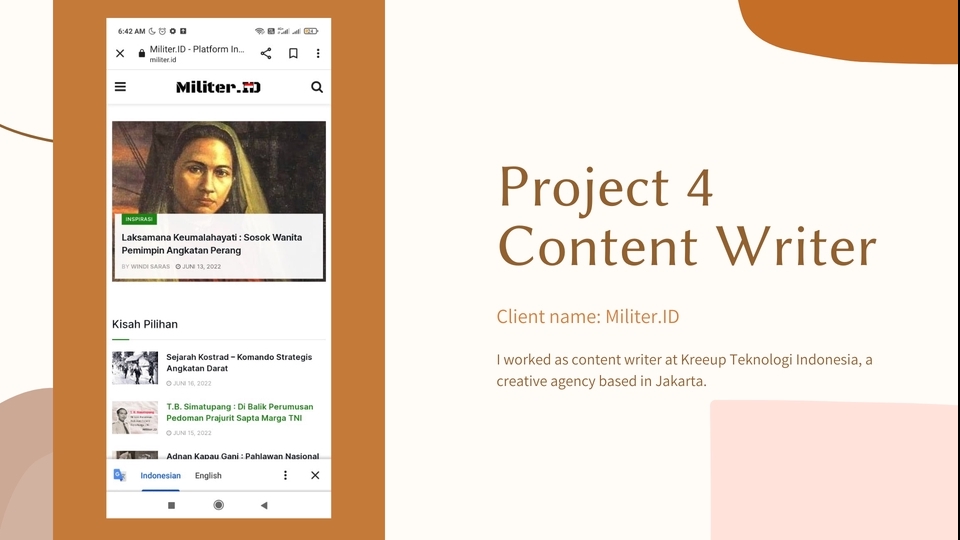
Task: Open the INSPIRASI category tag
Action: tap(139, 219)
